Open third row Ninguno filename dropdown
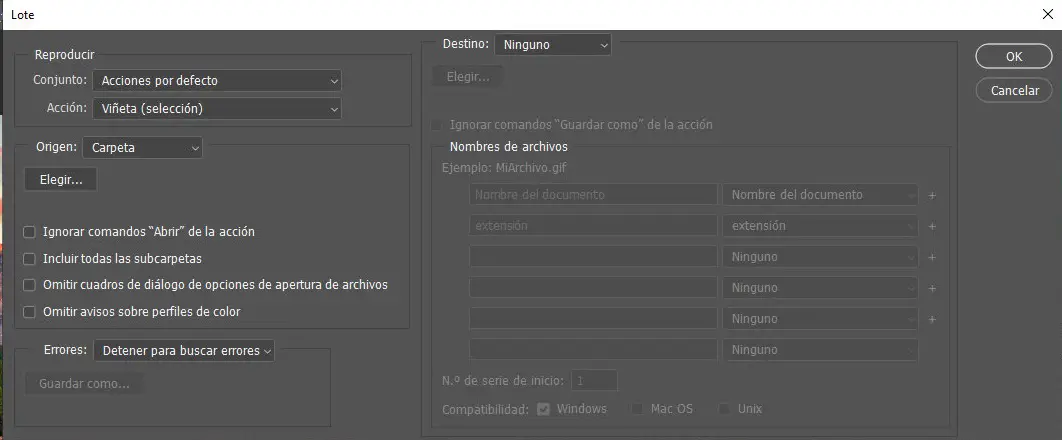Viewport: 1062px width, 440px height. (x=820, y=257)
